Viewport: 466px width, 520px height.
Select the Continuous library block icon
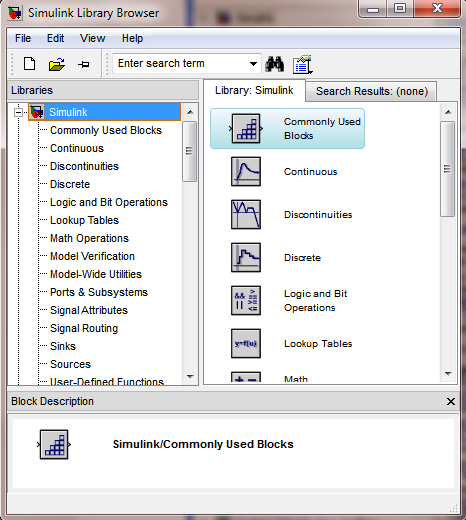[246, 172]
